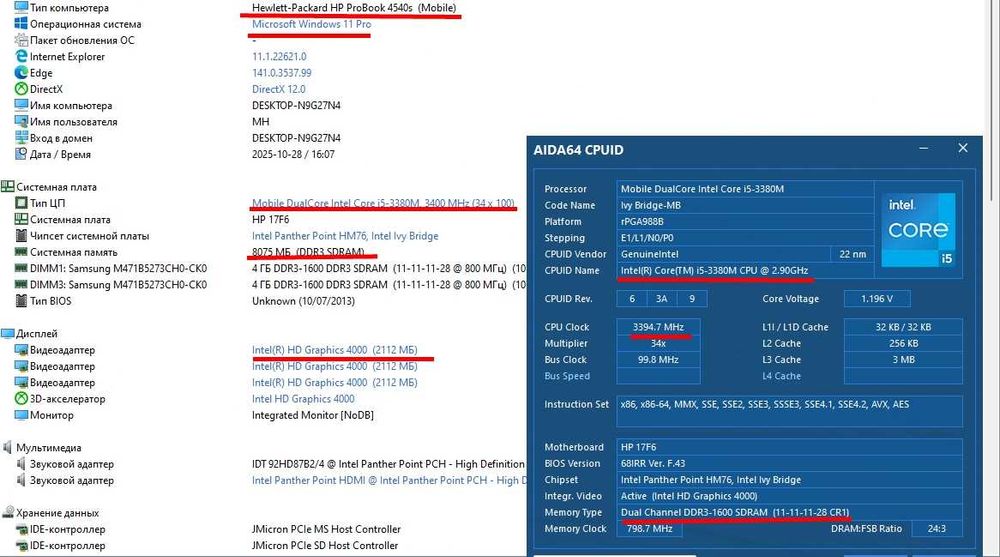Select the 22 nm process value
1000x557 pixels.
pyautogui.click(x=853, y=254)
